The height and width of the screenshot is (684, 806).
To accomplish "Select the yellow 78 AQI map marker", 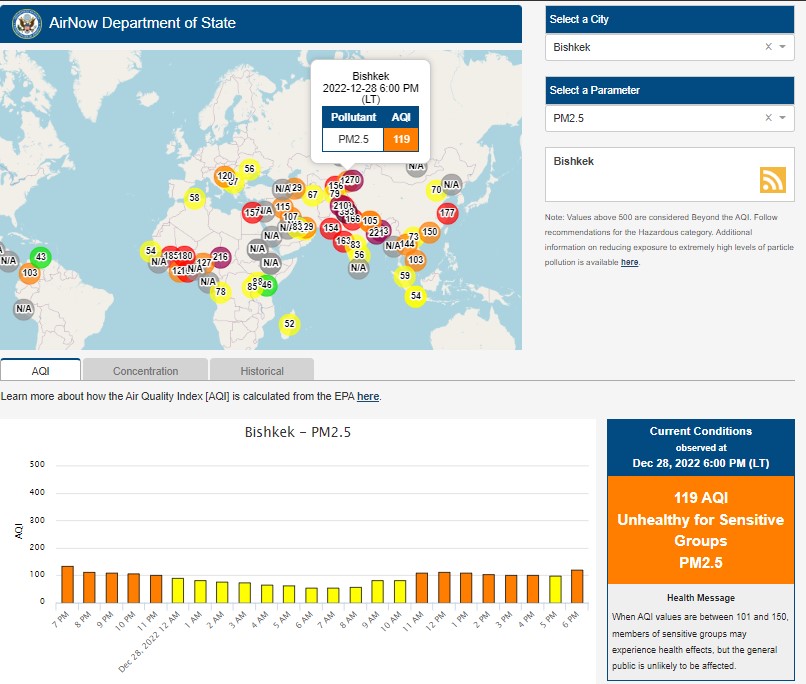I will [221, 291].
